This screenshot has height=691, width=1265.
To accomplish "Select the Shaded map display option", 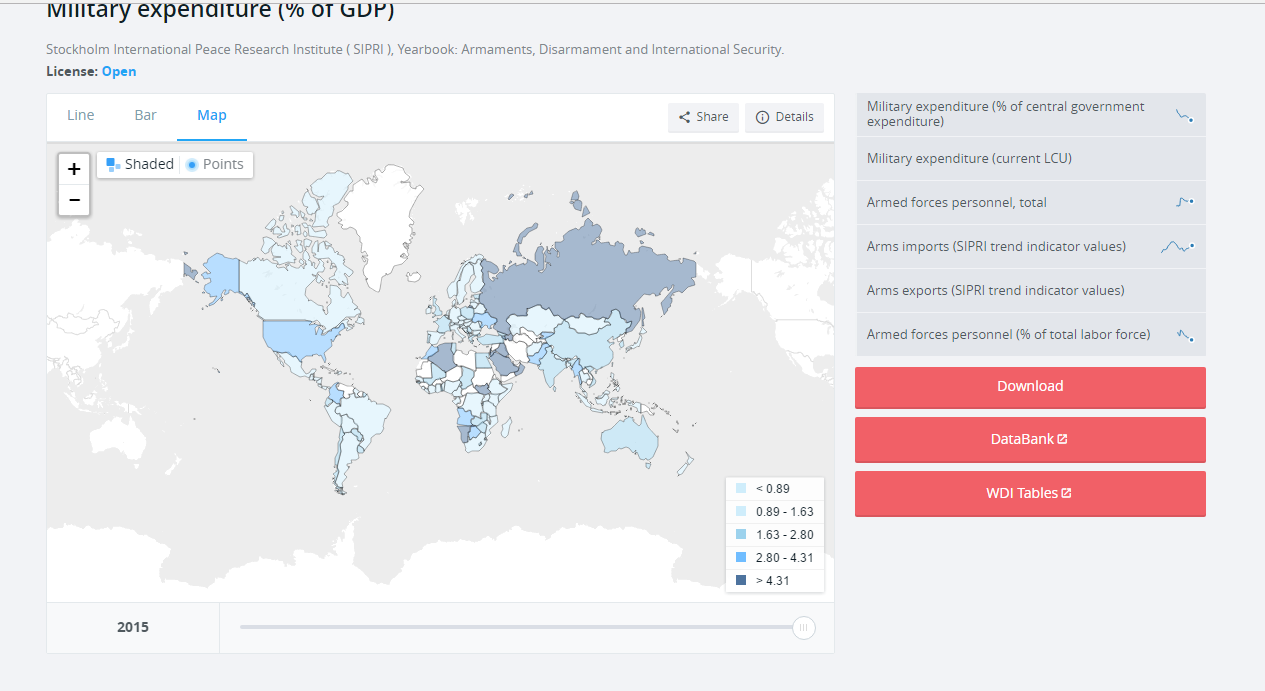I will point(140,164).
